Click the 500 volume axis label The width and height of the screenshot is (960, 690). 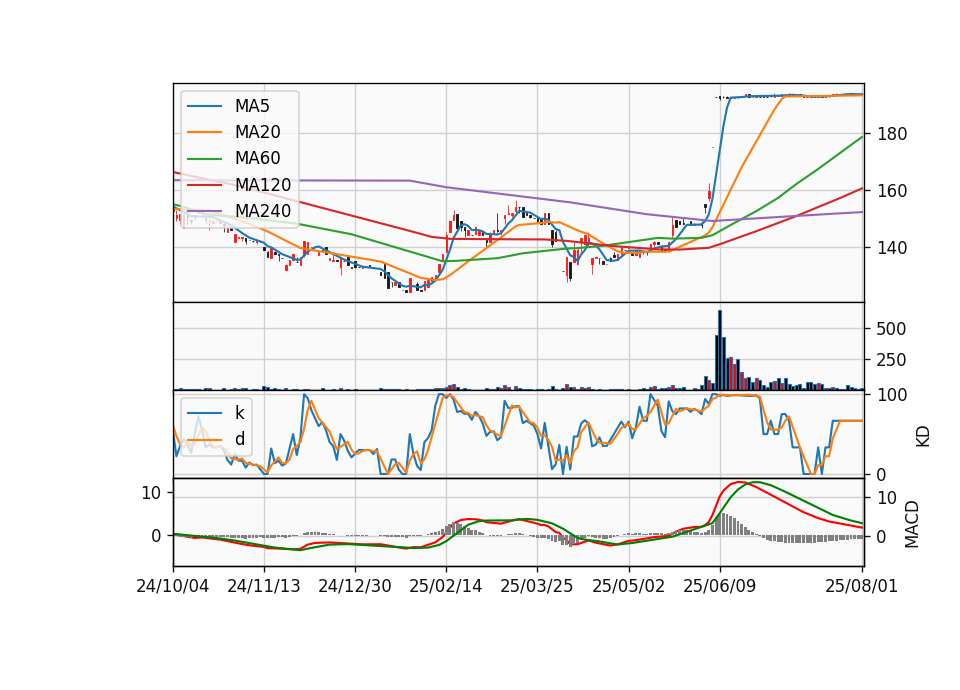(x=891, y=329)
